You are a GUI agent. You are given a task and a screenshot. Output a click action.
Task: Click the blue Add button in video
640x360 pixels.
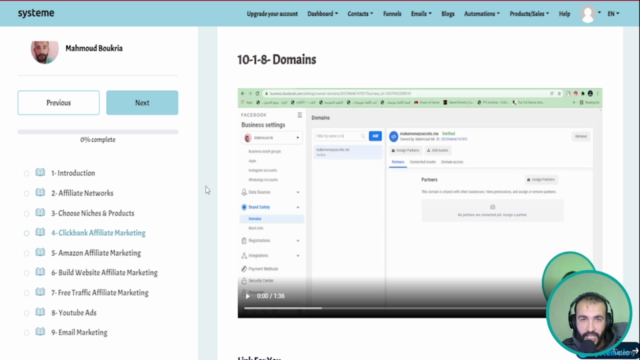tap(375, 136)
